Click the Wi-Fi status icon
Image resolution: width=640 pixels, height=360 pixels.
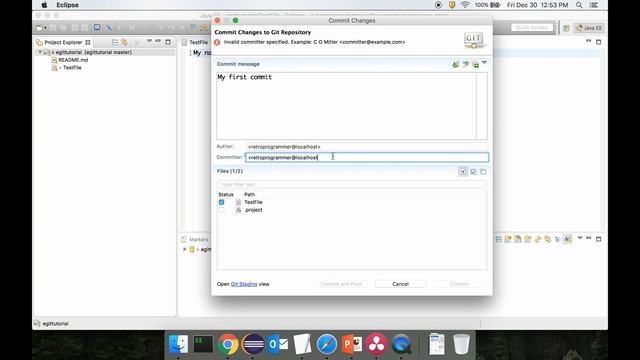click(465, 5)
